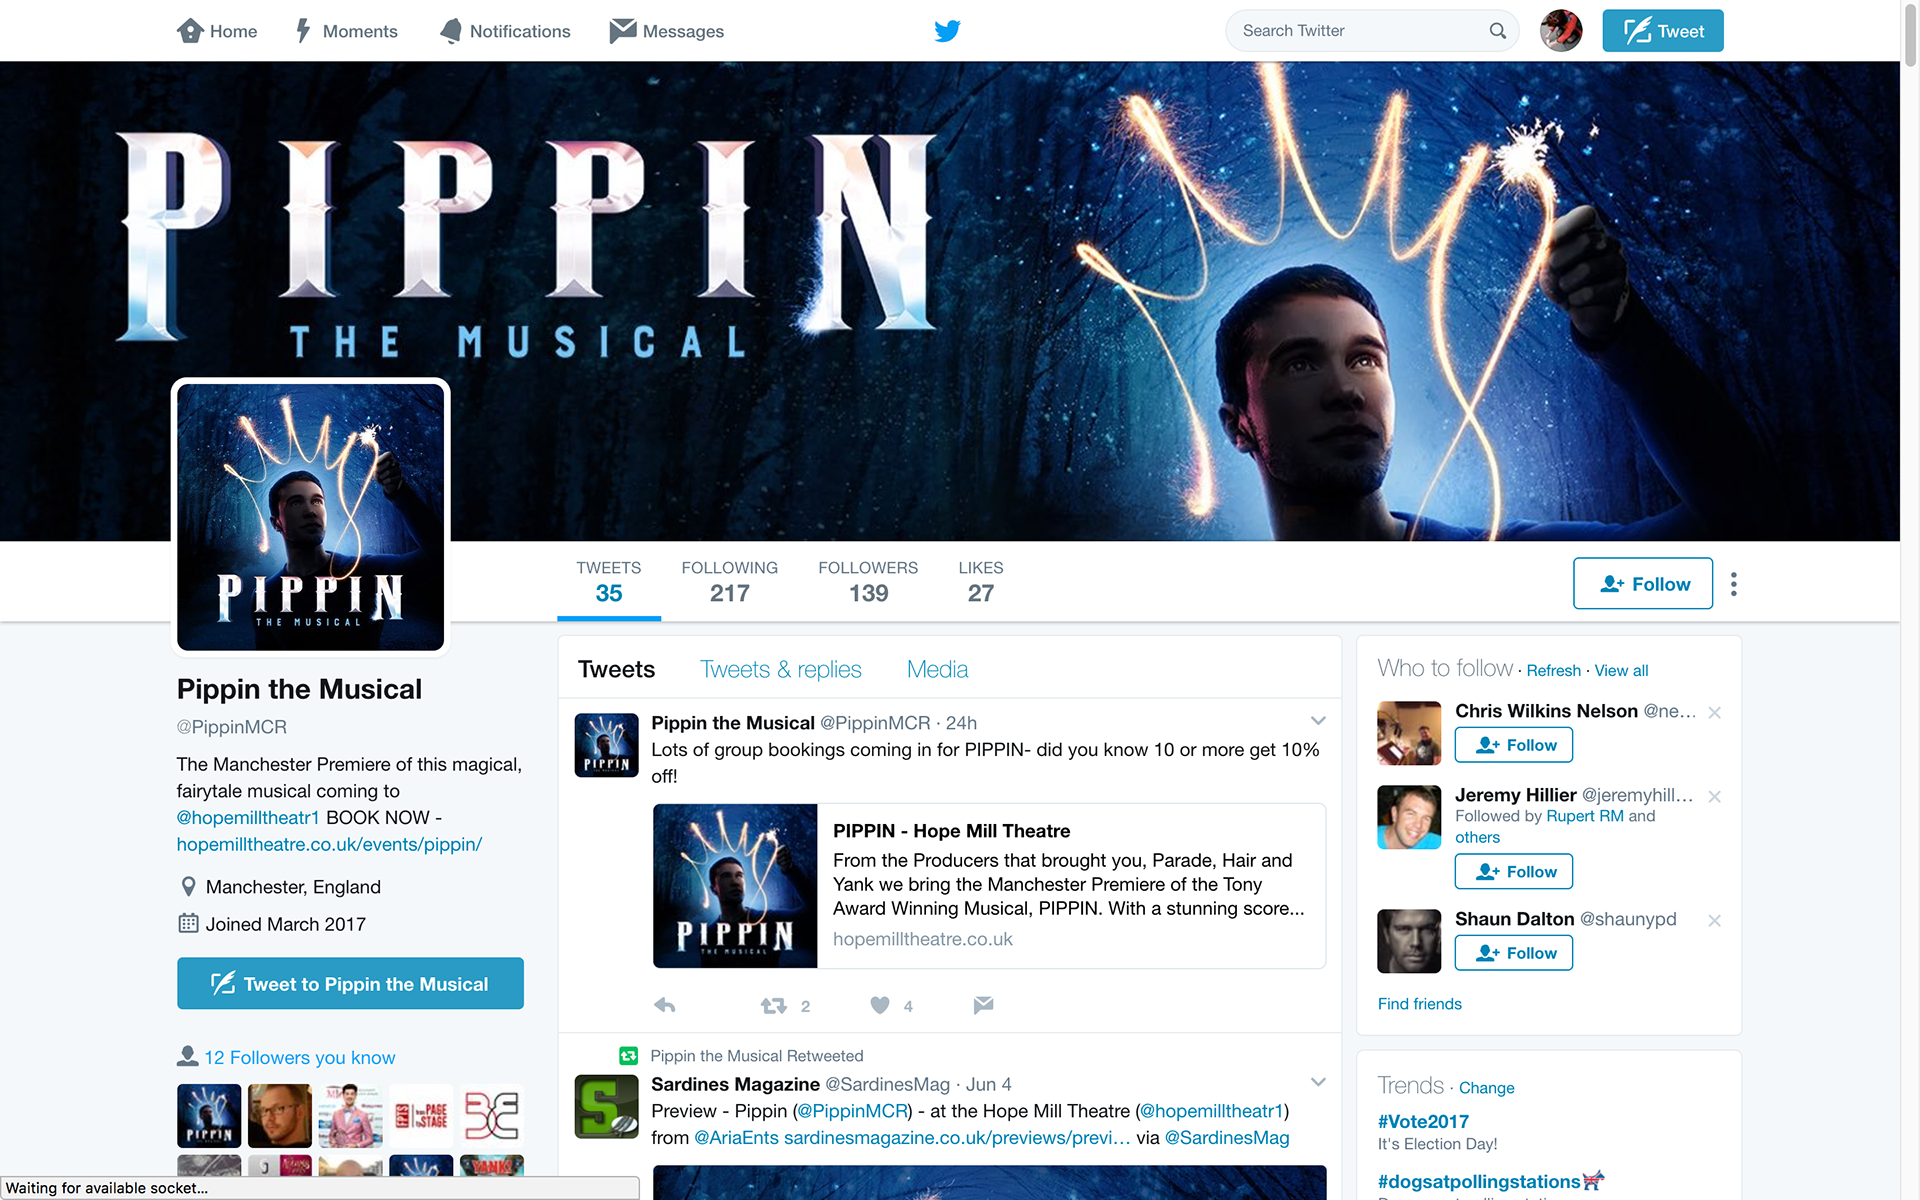The height and width of the screenshot is (1200, 1920).
Task: Open the three-dot more user actions menu
Action: tap(1734, 584)
